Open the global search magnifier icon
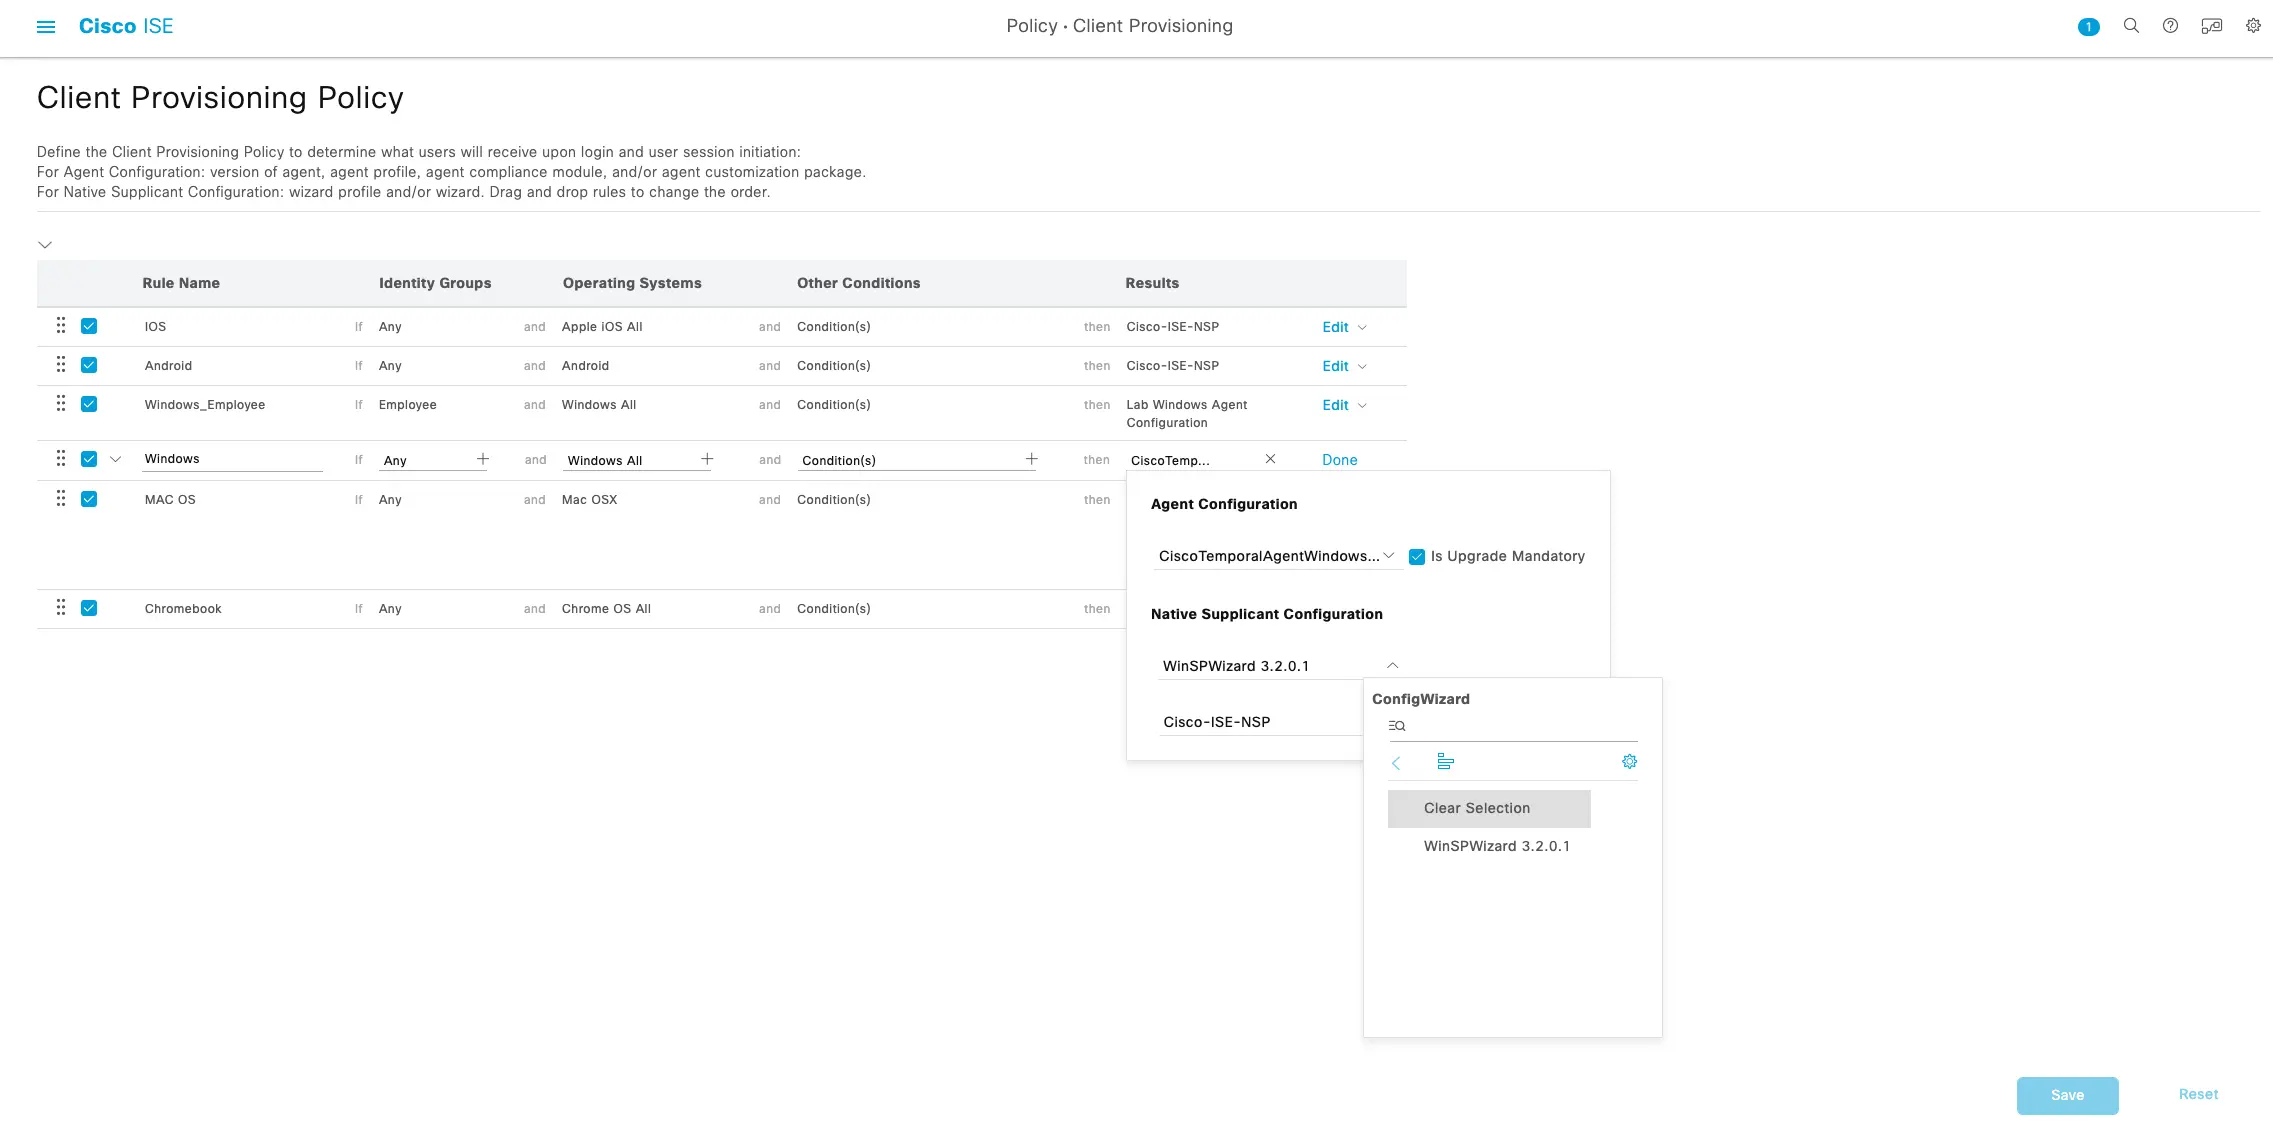The width and height of the screenshot is (2273, 1132). (2131, 26)
